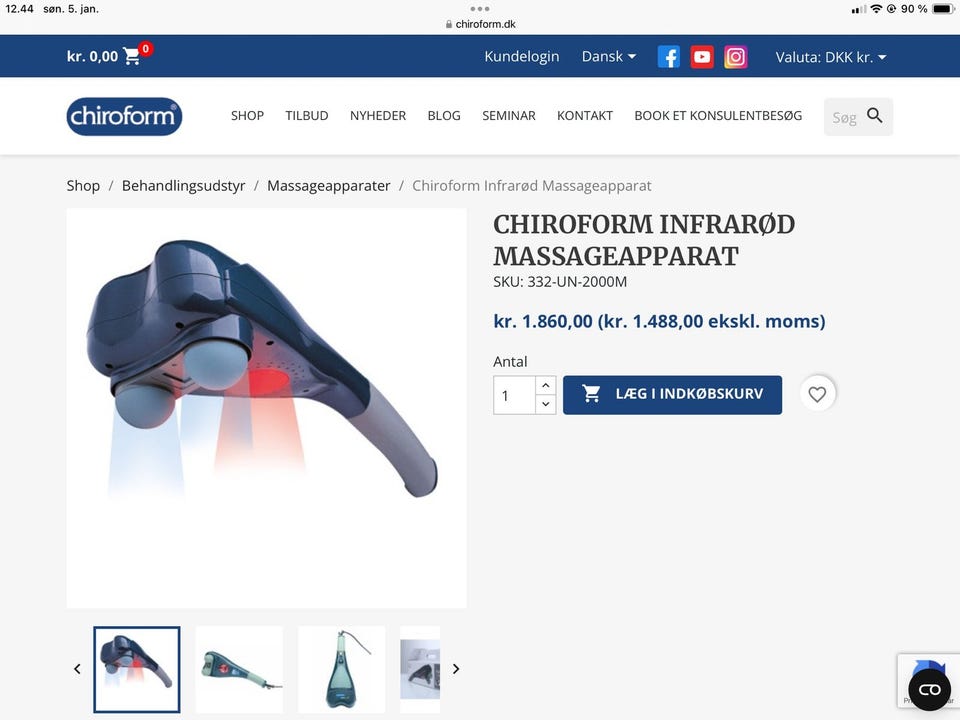Expand the Valuta DKK currency dropdown
Screen dimensions: 960x720
tap(831, 57)
